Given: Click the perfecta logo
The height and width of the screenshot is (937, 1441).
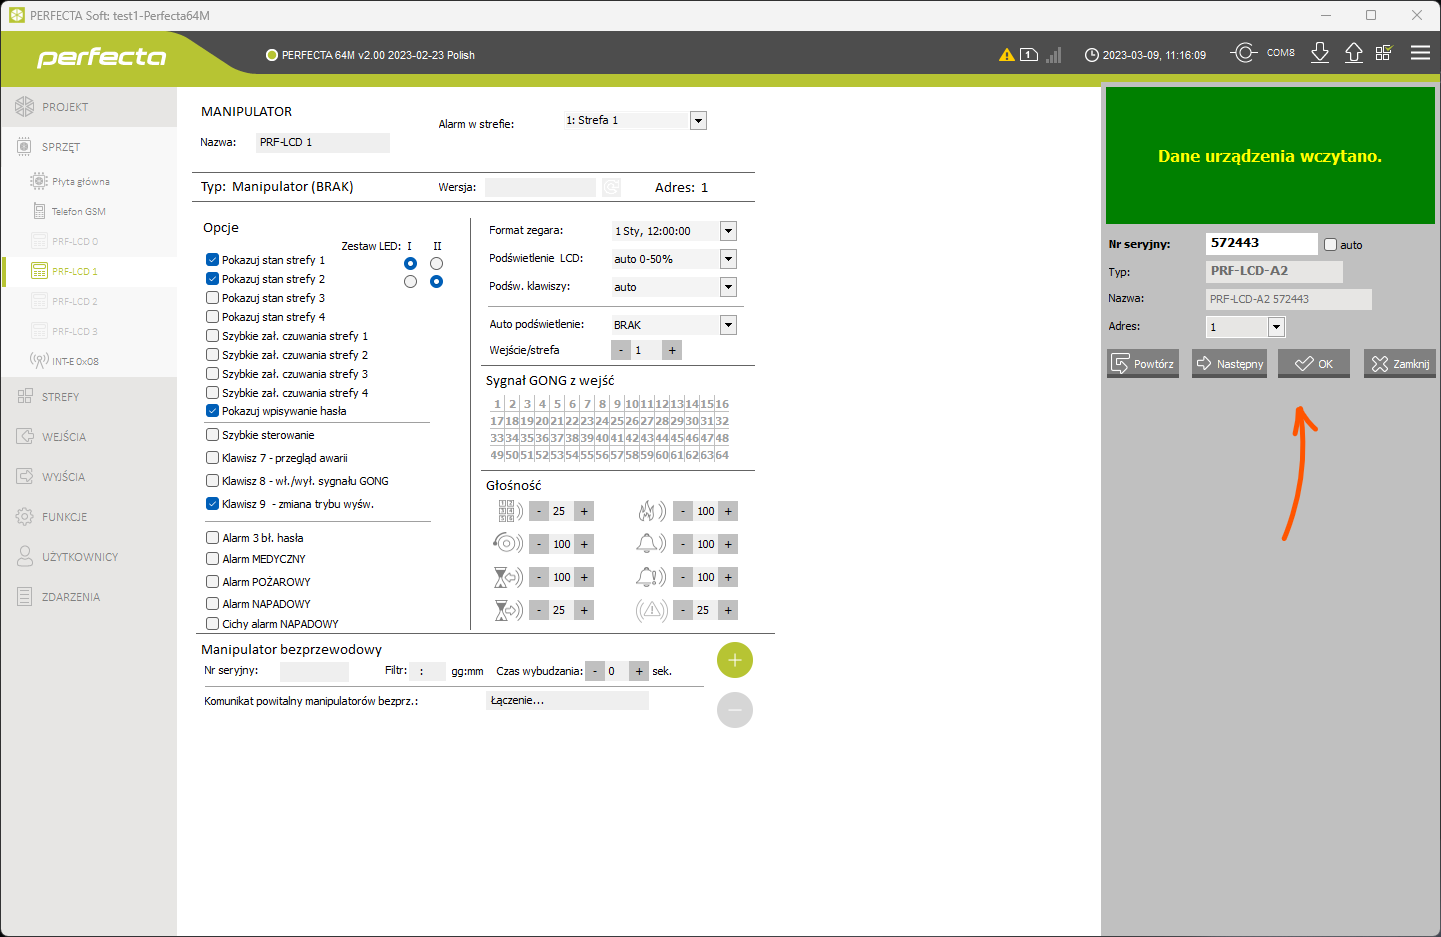Looking at the screenshot, I should pyautogui.click(x=101, y=57).
